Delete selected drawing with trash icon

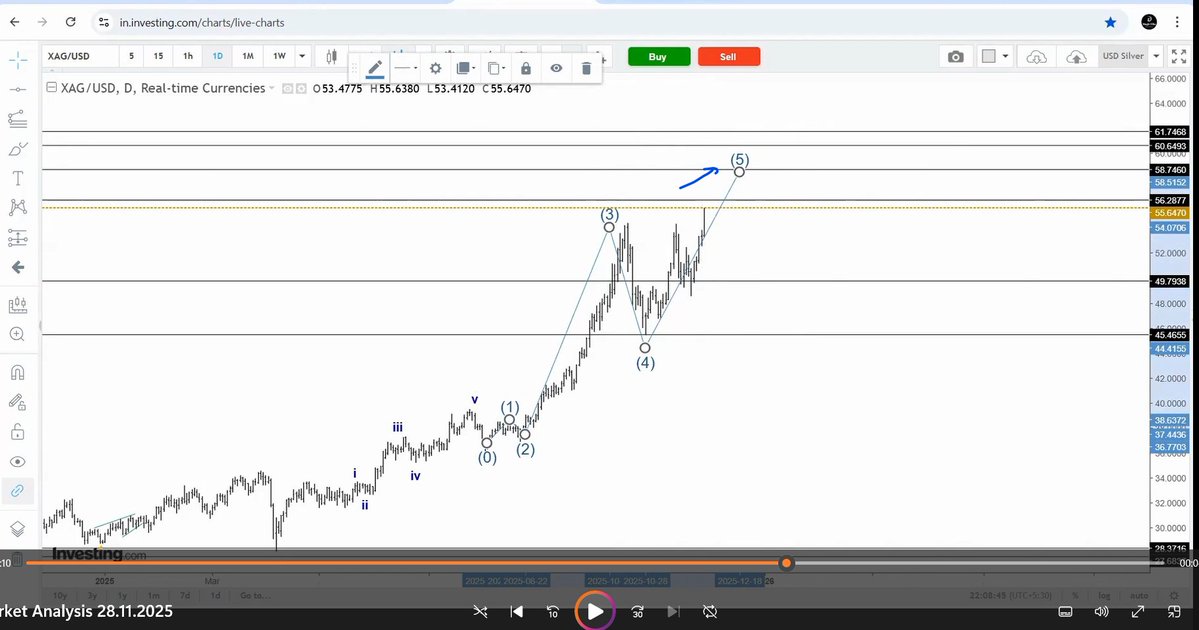pos(586,68)
